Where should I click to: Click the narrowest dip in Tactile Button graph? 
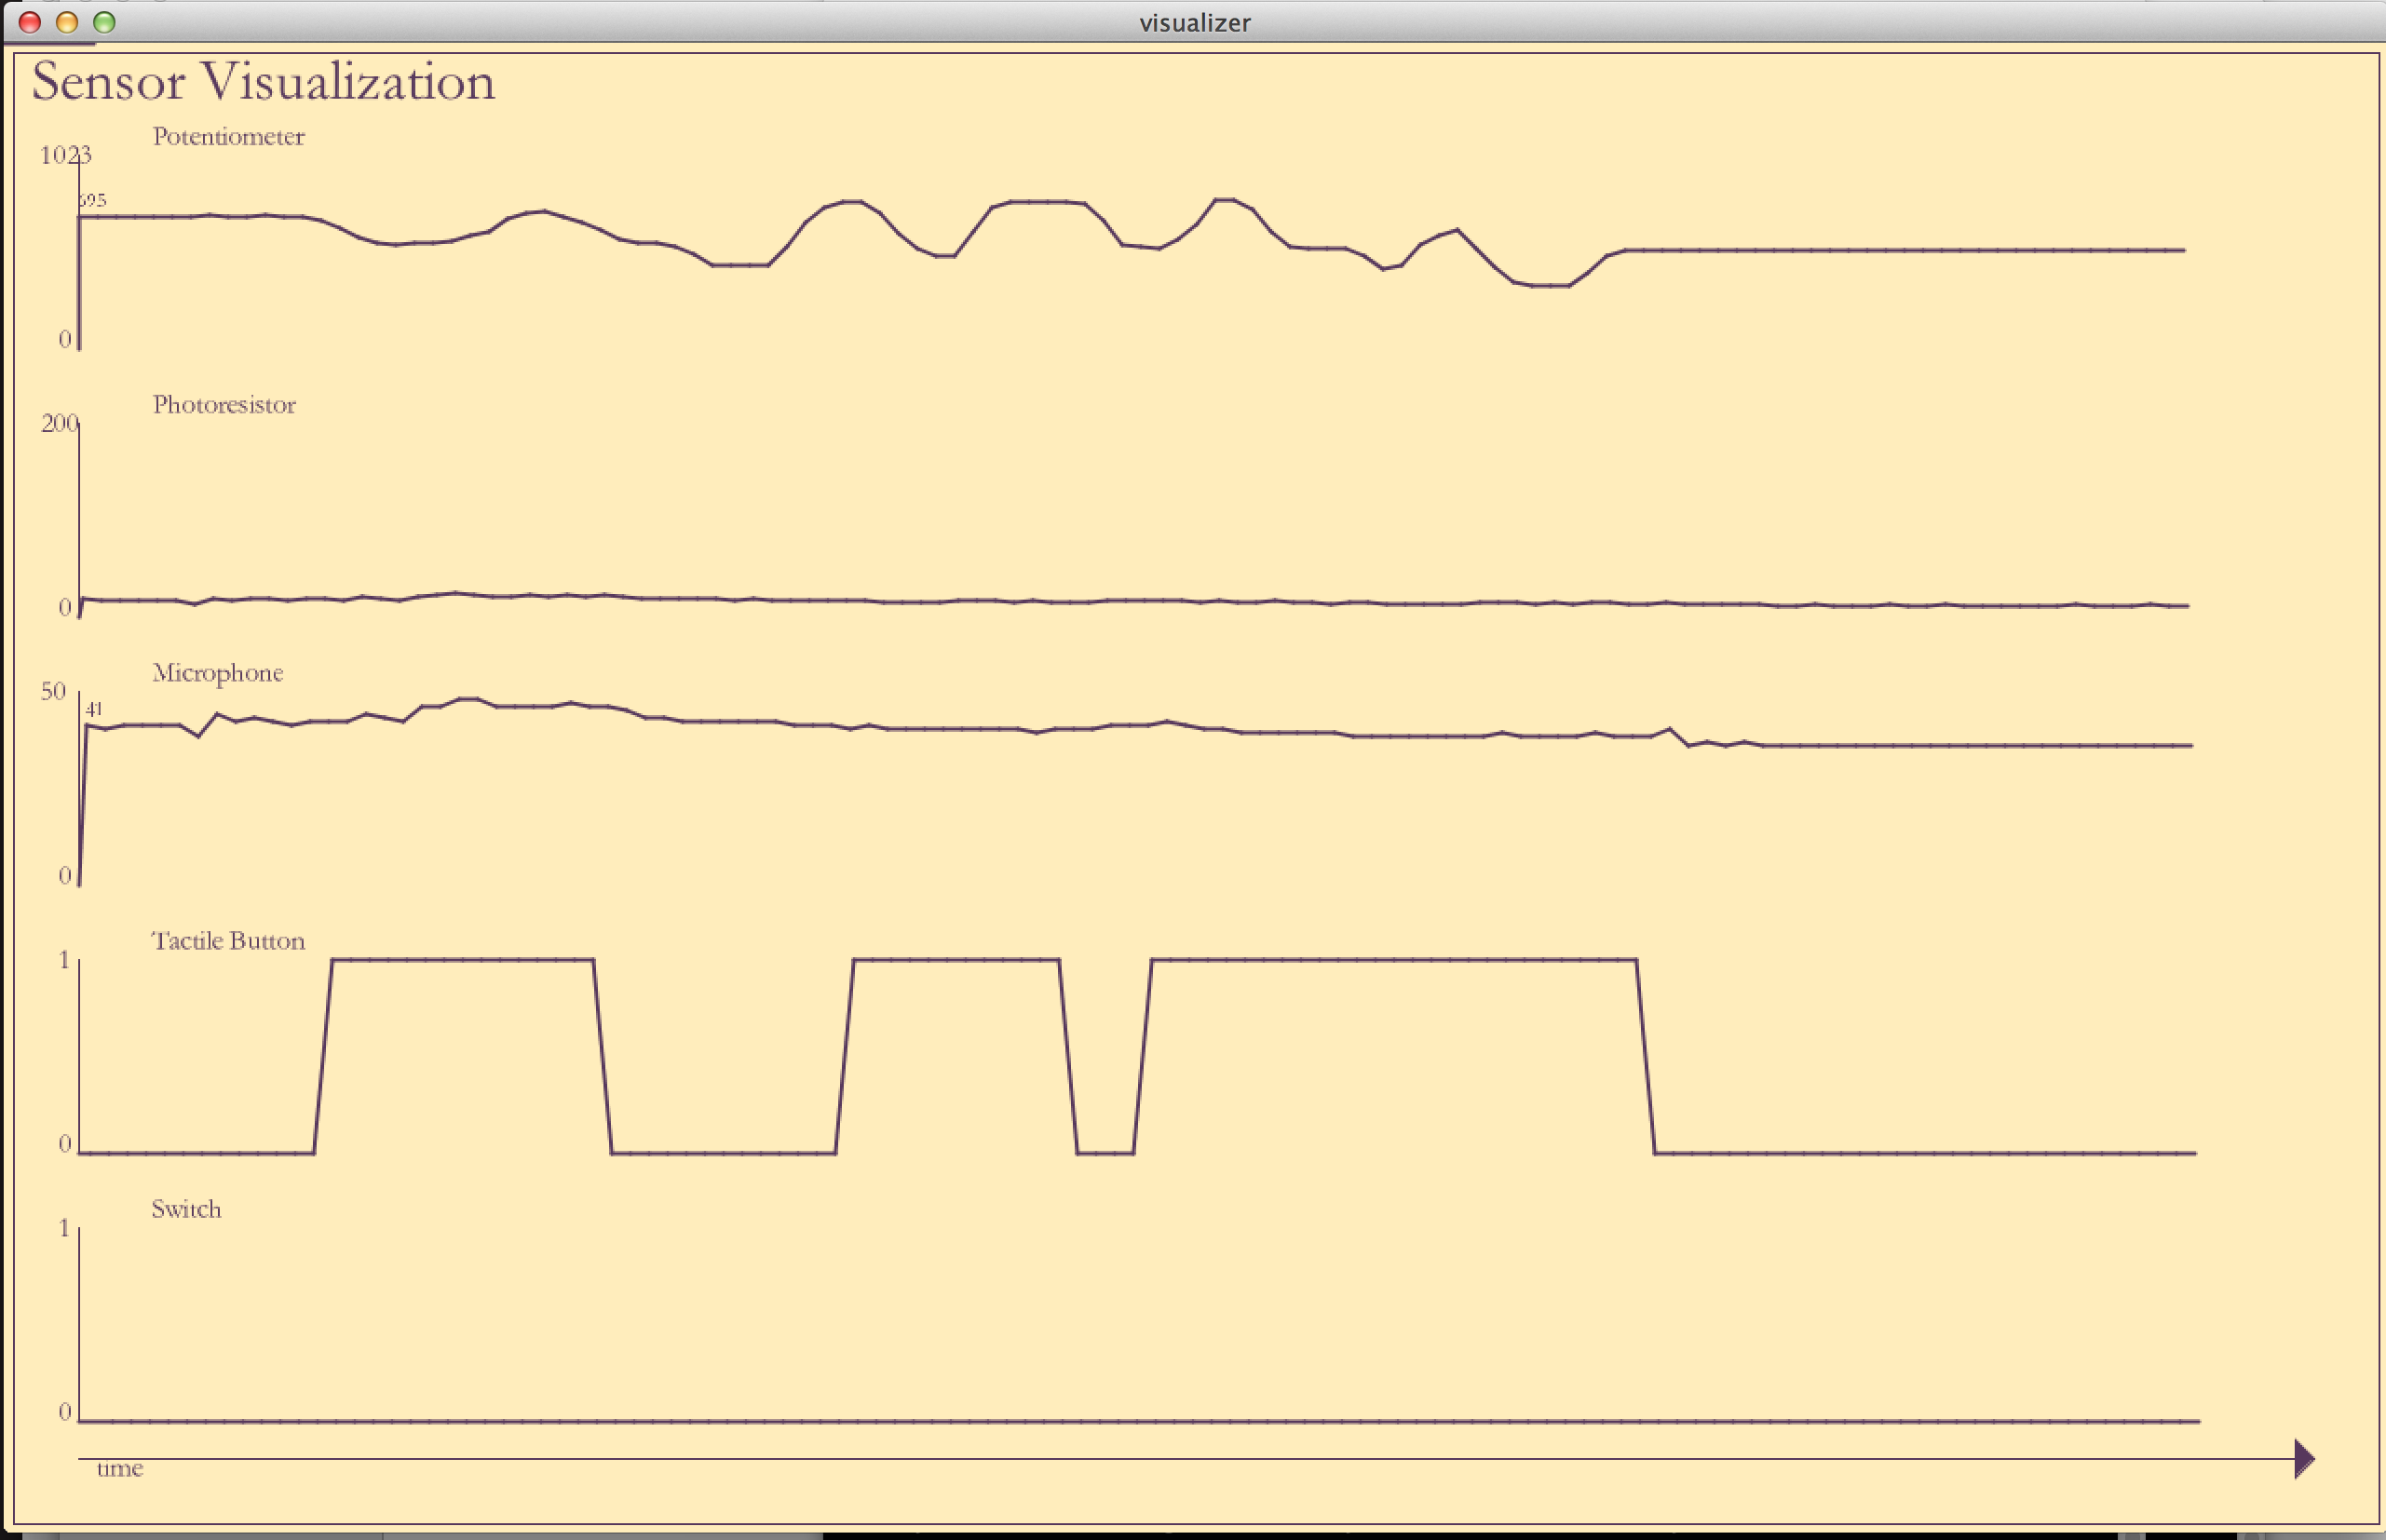(x=1105, y=1152)
